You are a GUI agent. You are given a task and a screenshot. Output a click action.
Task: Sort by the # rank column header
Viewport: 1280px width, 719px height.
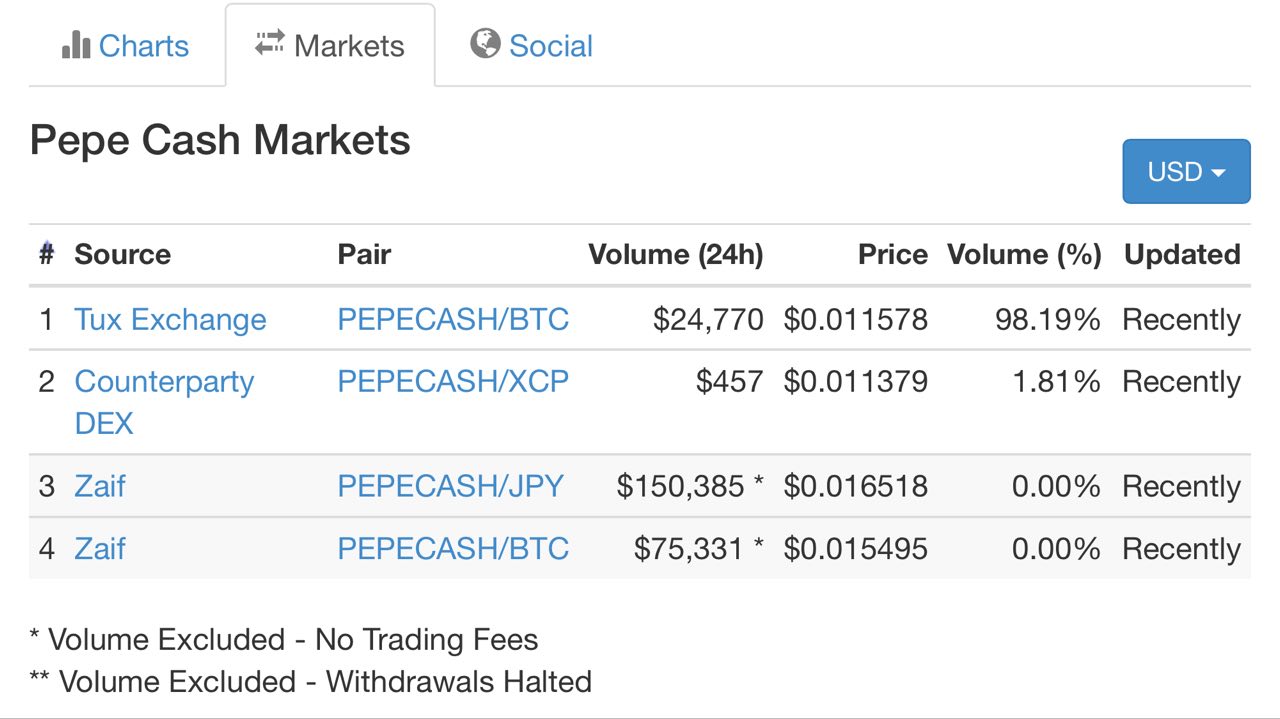click(x=46, y=254)
